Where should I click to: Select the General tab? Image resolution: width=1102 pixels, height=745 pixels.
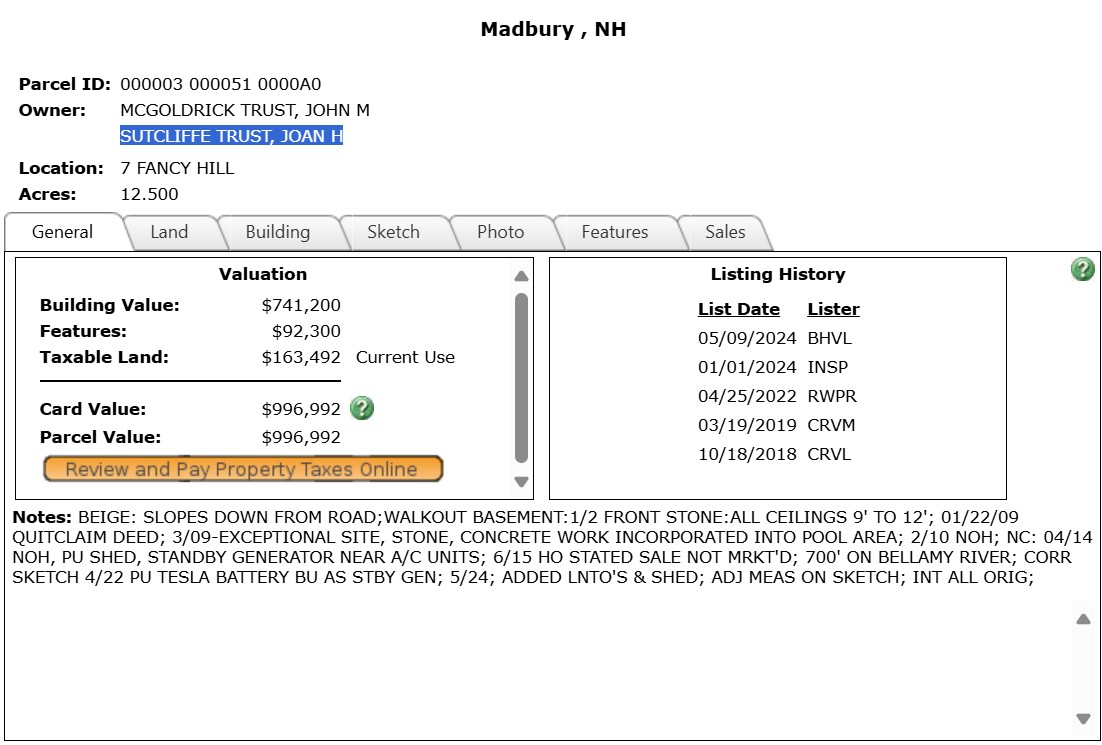(x=62, y=232)
